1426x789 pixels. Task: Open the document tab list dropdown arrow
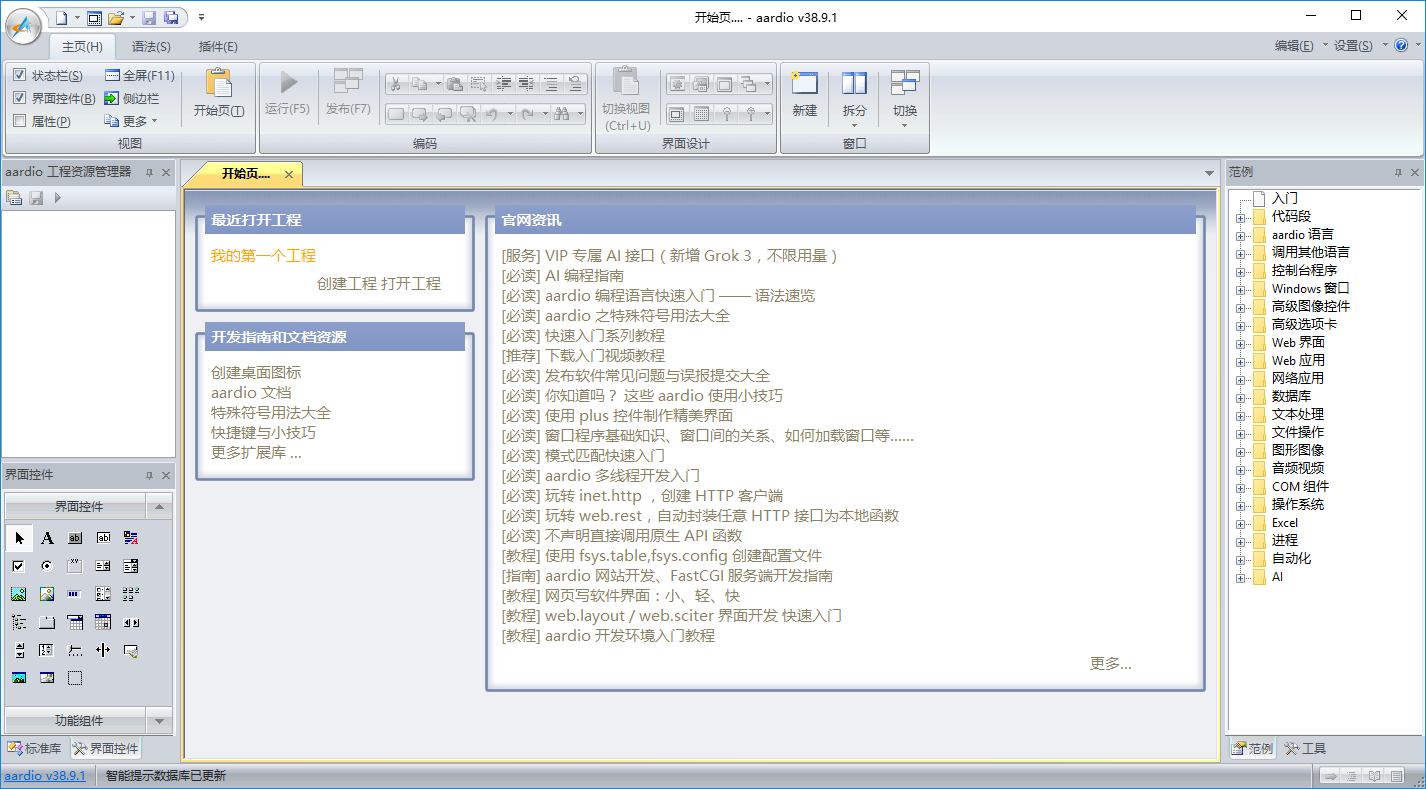[x=1210, y=174]
